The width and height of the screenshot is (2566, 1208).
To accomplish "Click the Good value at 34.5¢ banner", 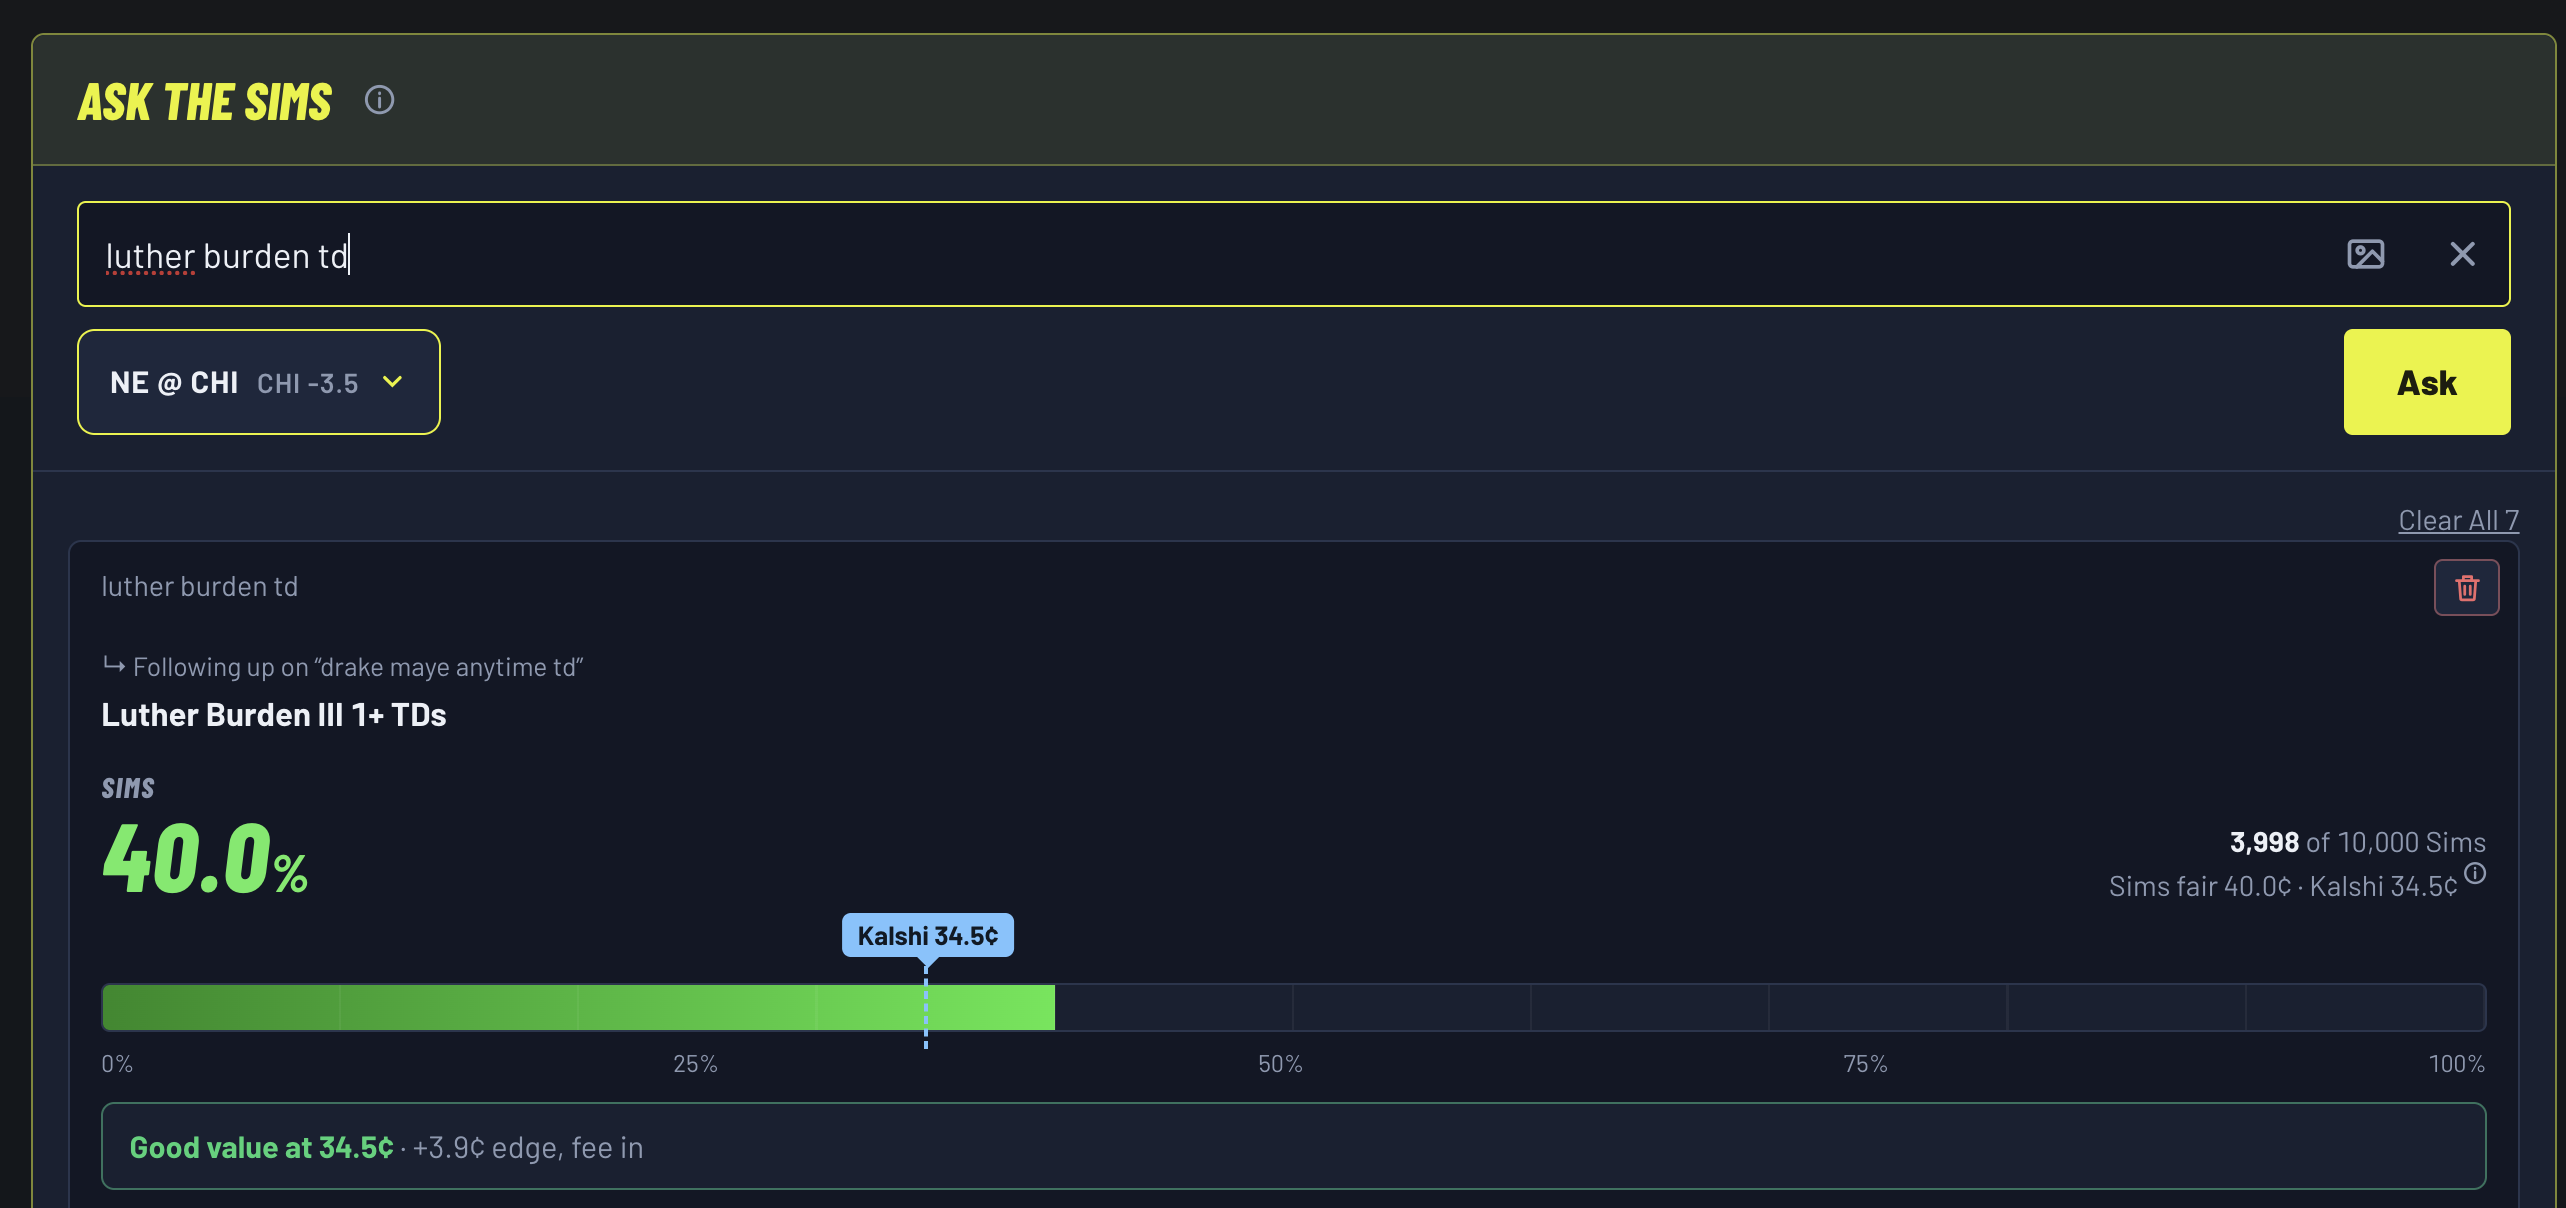I will [x=1293, y=1146].
